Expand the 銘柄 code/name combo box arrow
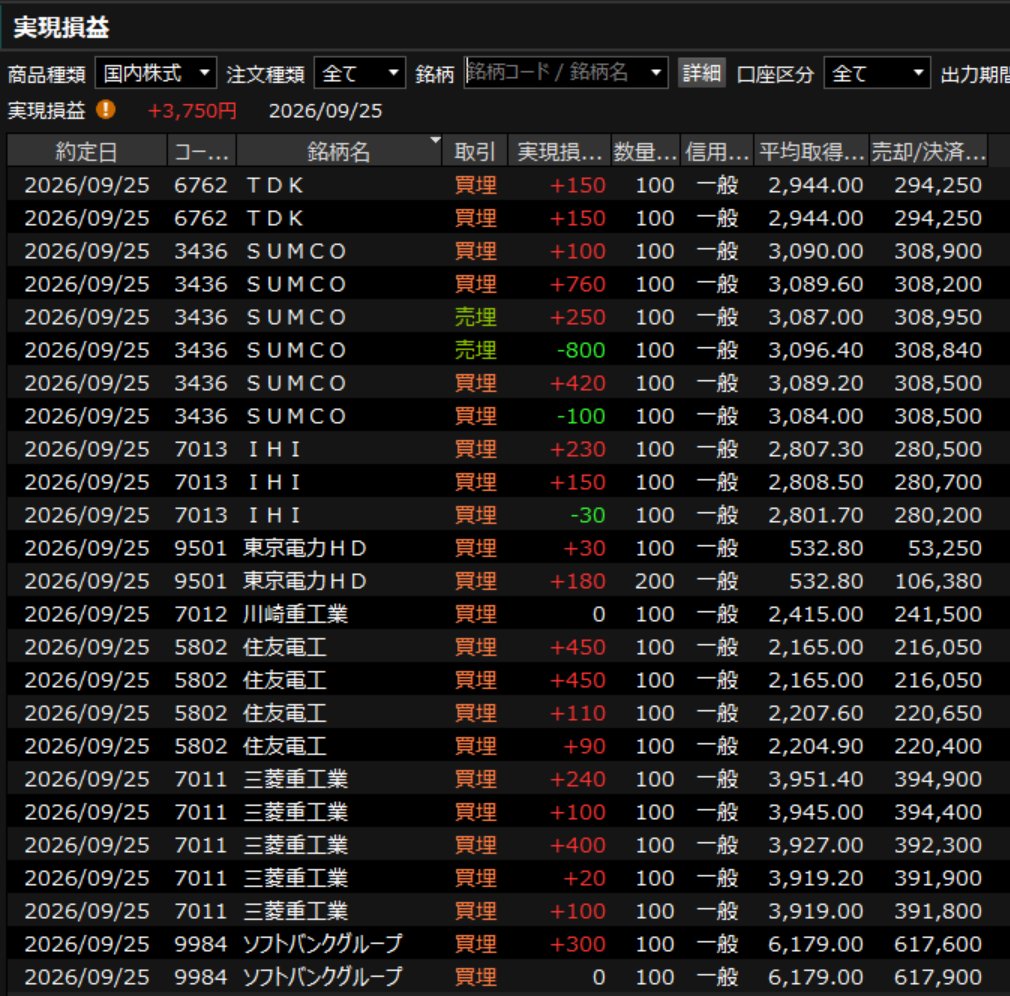The width and height of the screenshot is (1010, 996). pyautogui.click(x=656, y=72)
